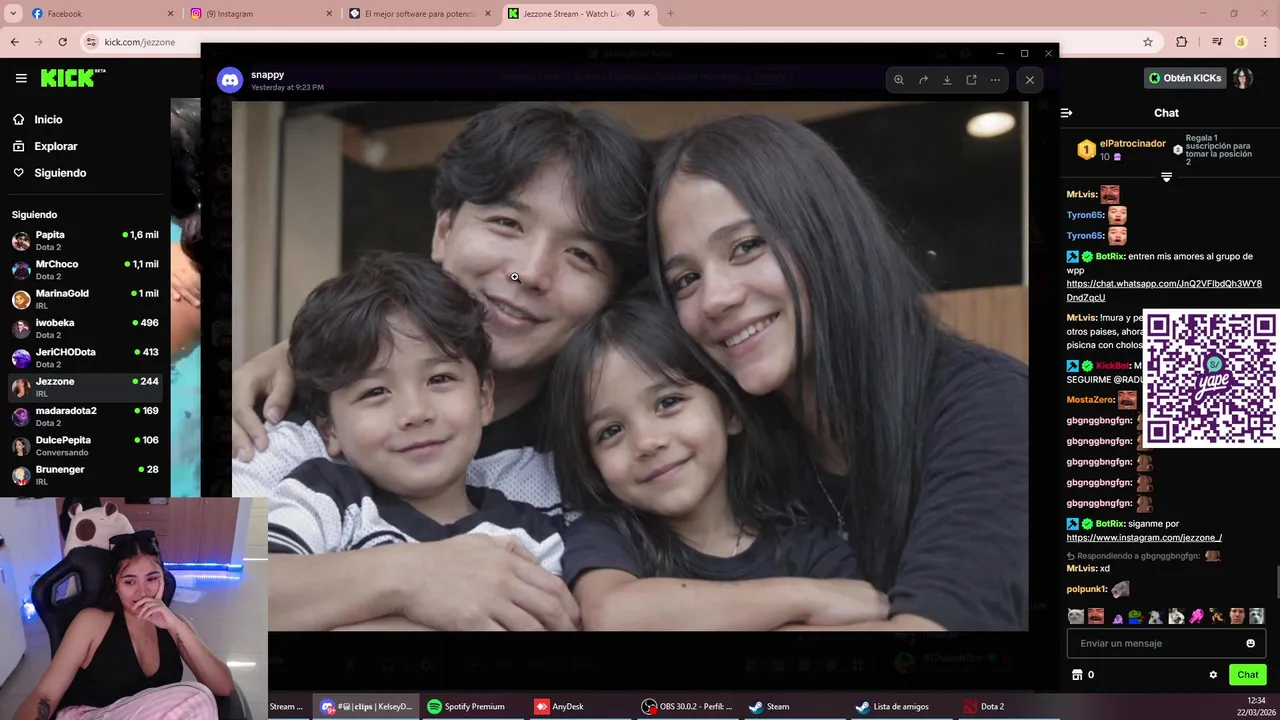View site information icon in address bar
The height and width of the screenshot is (720, 1280).
[x=92, y=42]
